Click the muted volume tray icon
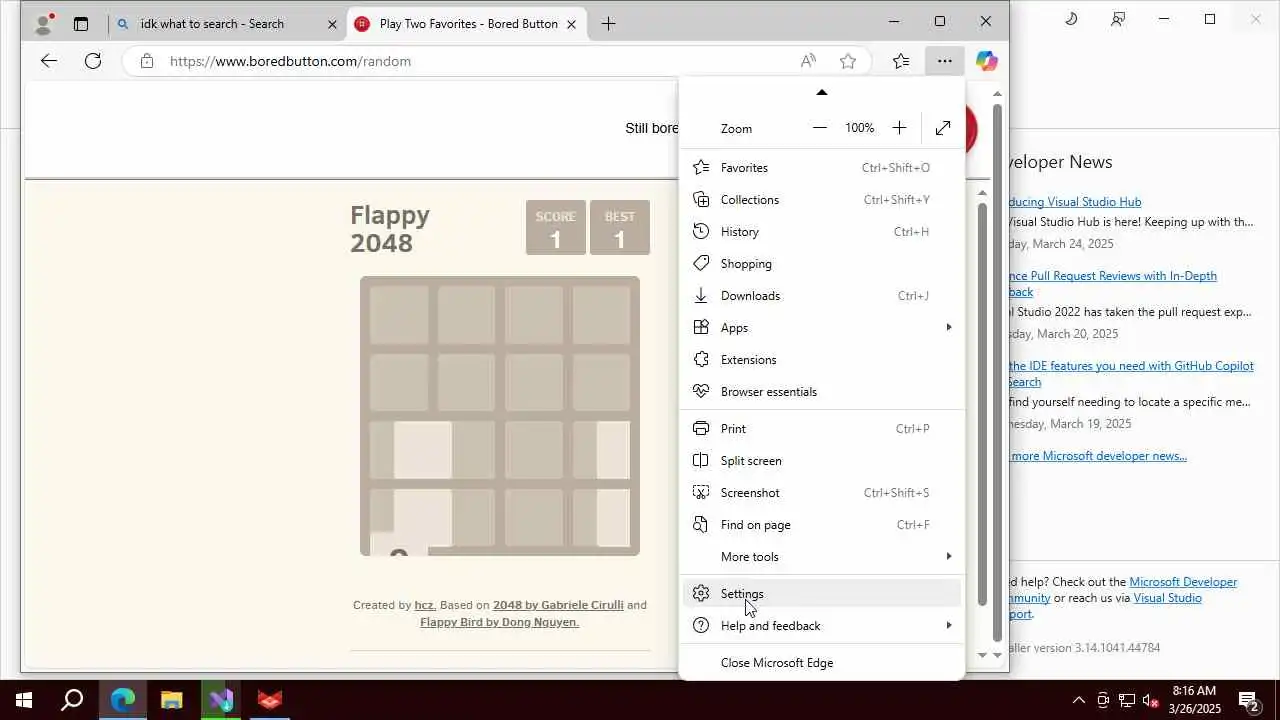The height and width of the screenshot is (720, 1280). click(1151, 700)
